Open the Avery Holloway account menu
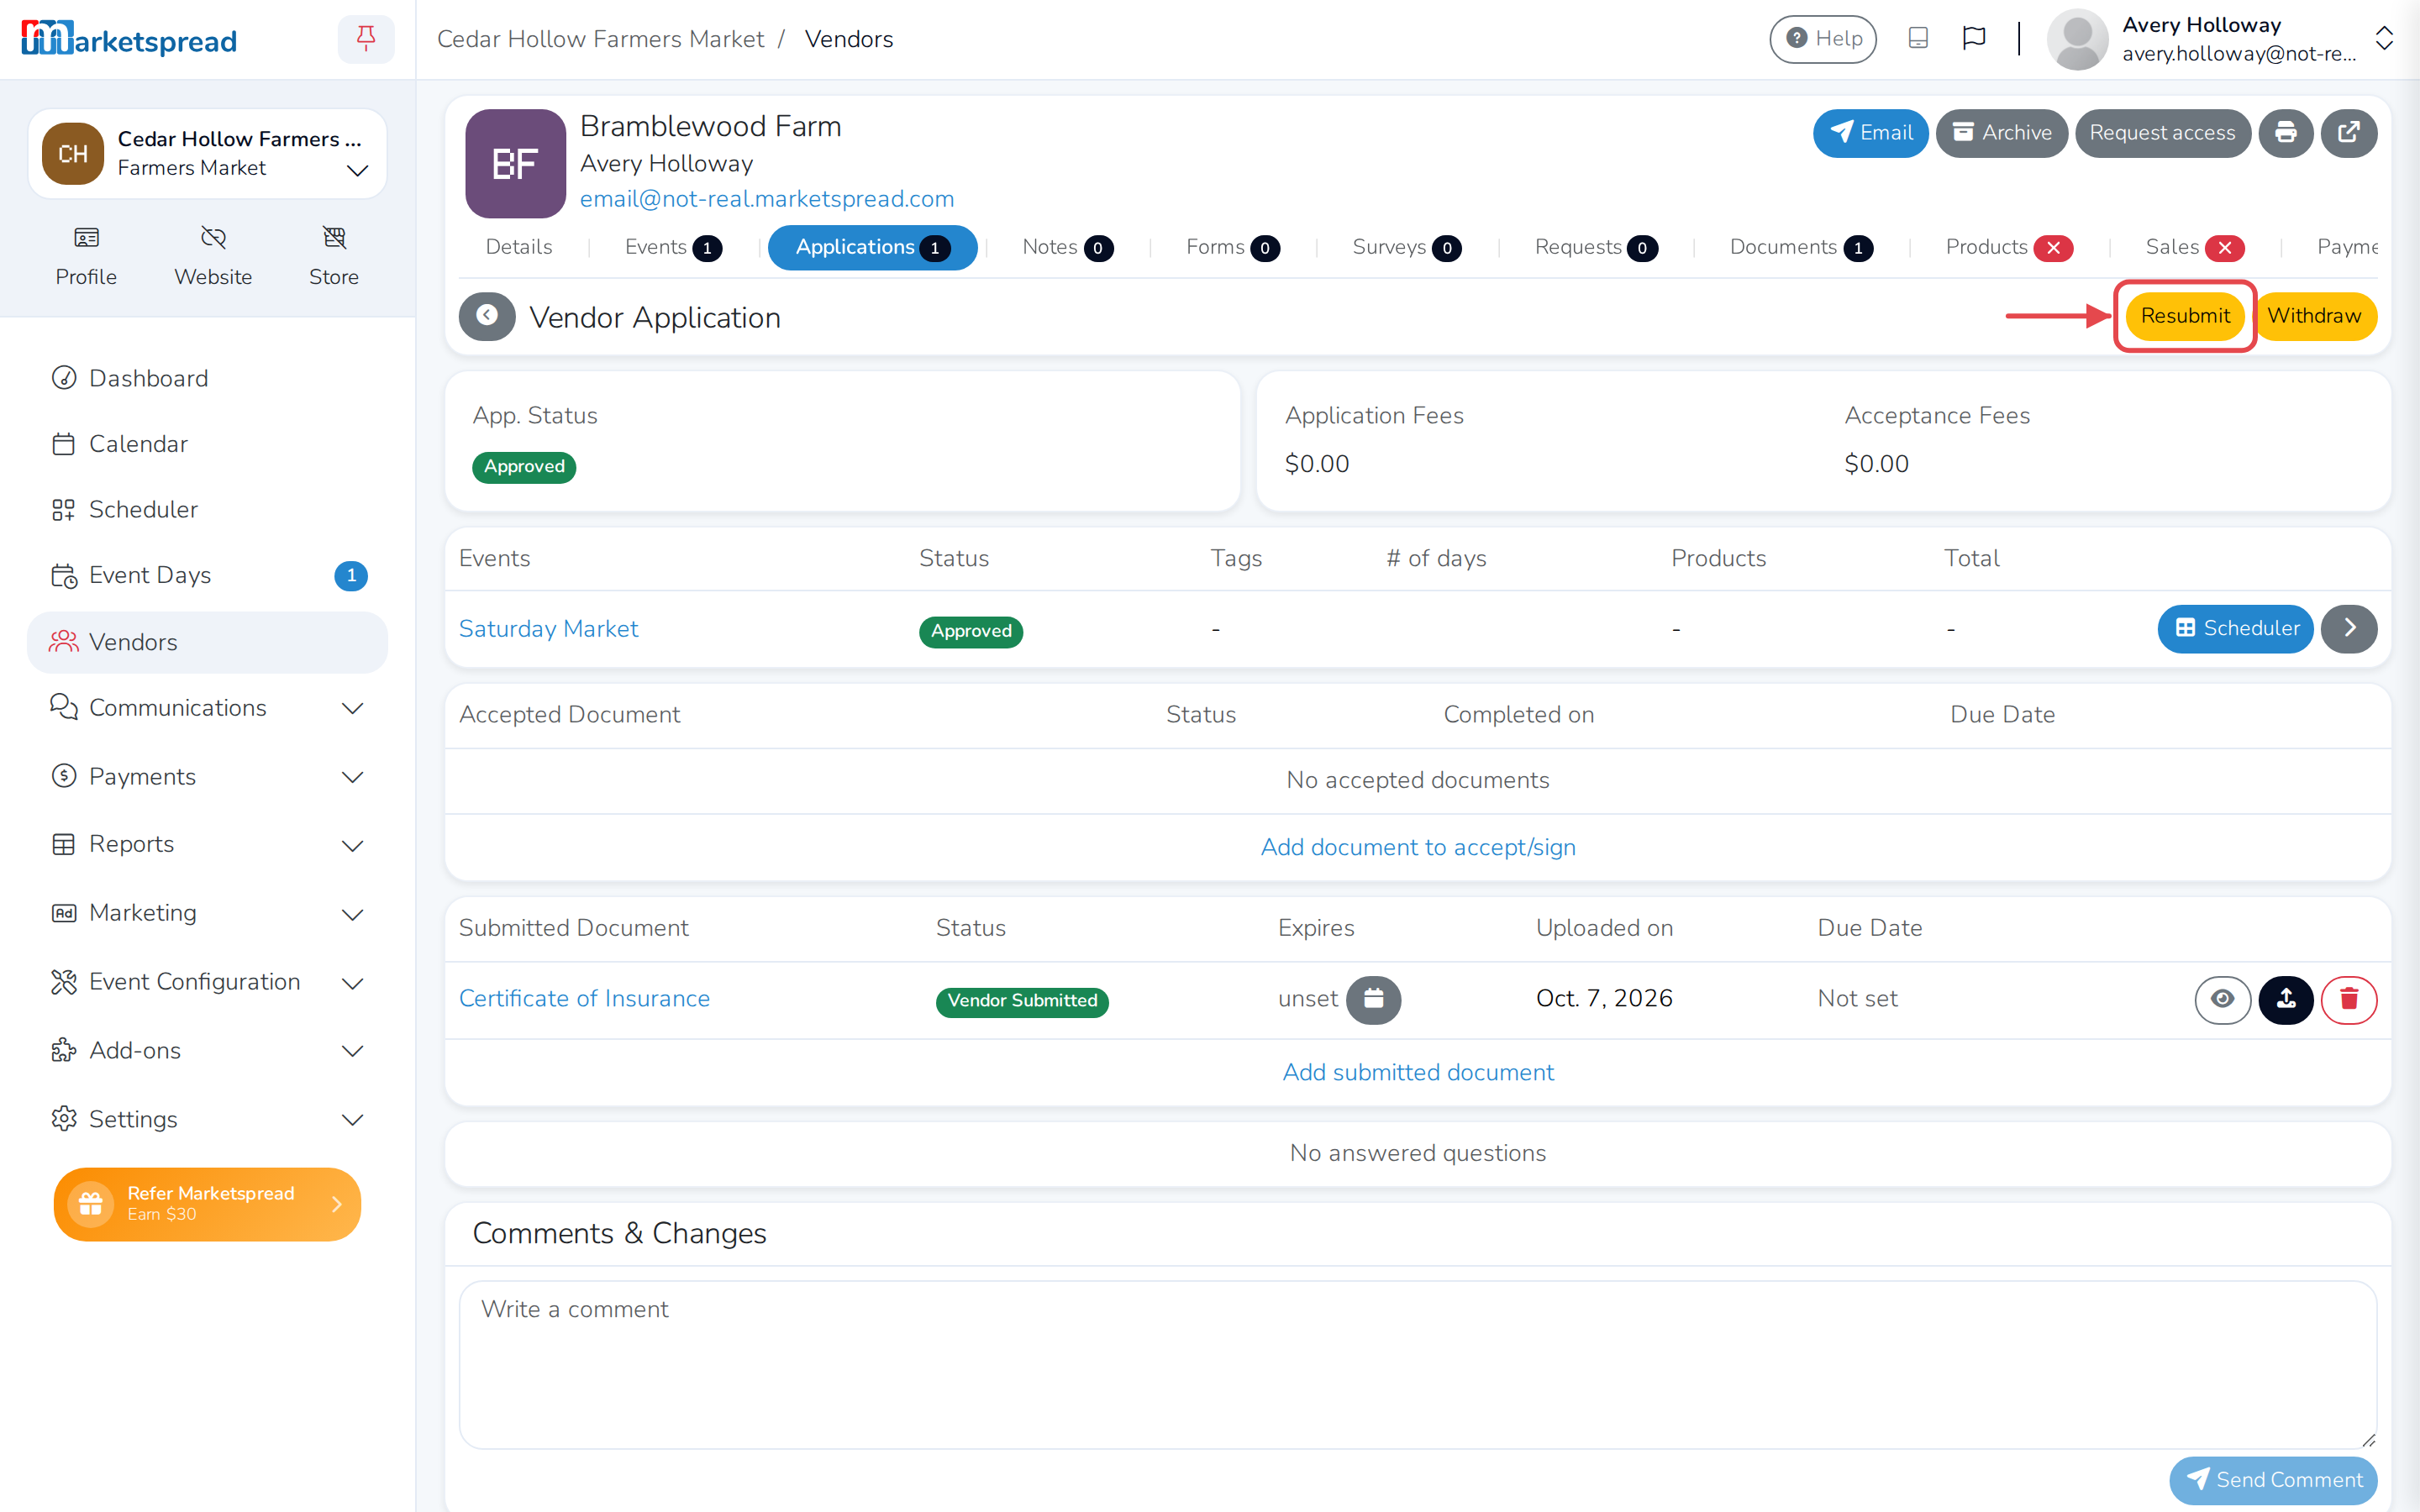Screen dimensions: 2420x1512 click(x=2218, y=39)
